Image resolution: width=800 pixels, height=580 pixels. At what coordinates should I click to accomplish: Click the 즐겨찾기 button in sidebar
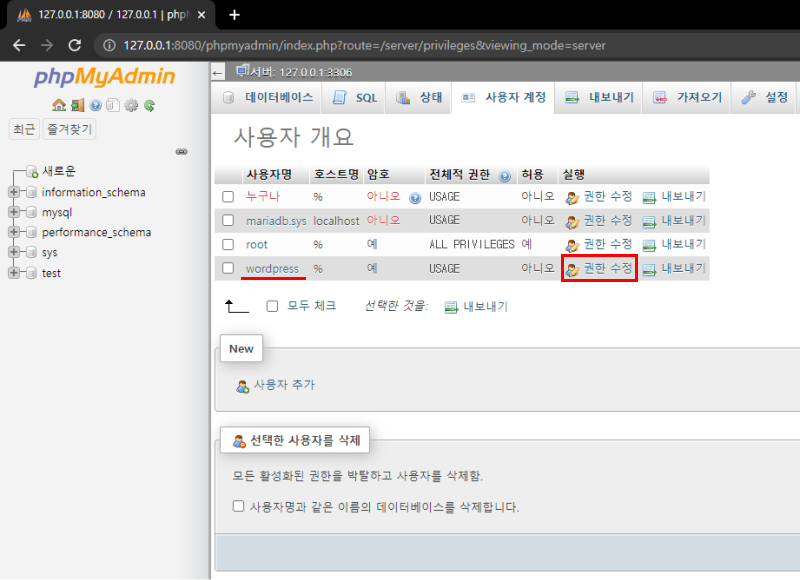[x=70, y=129]
